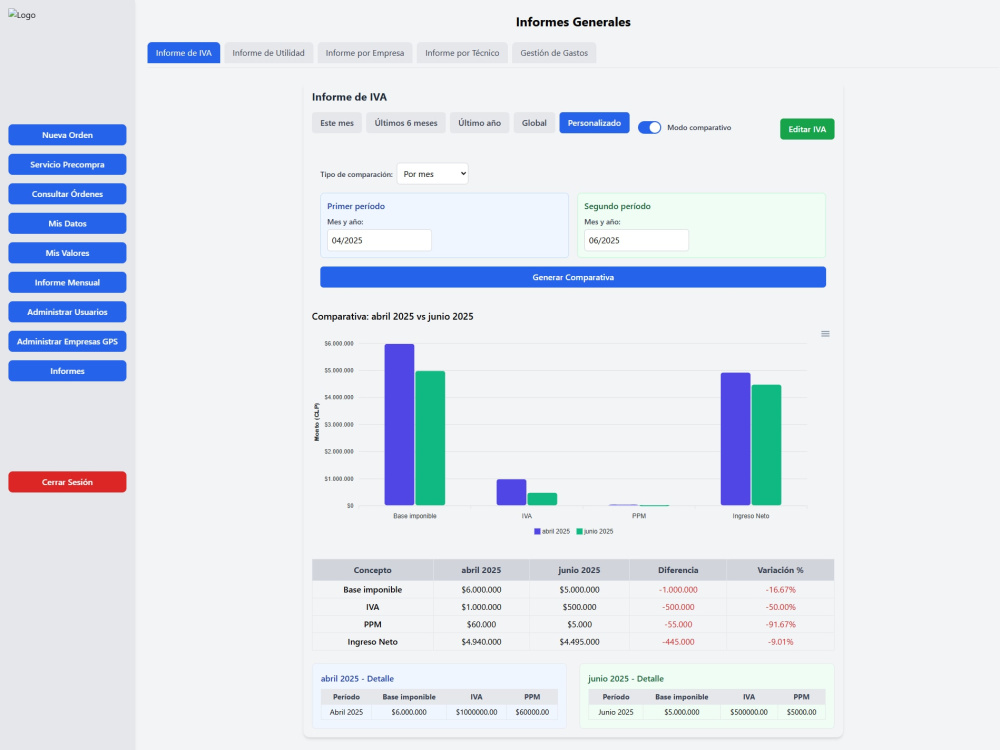Focus the Segundo período month field
The image size is (1000, 750).
point(636,240)
